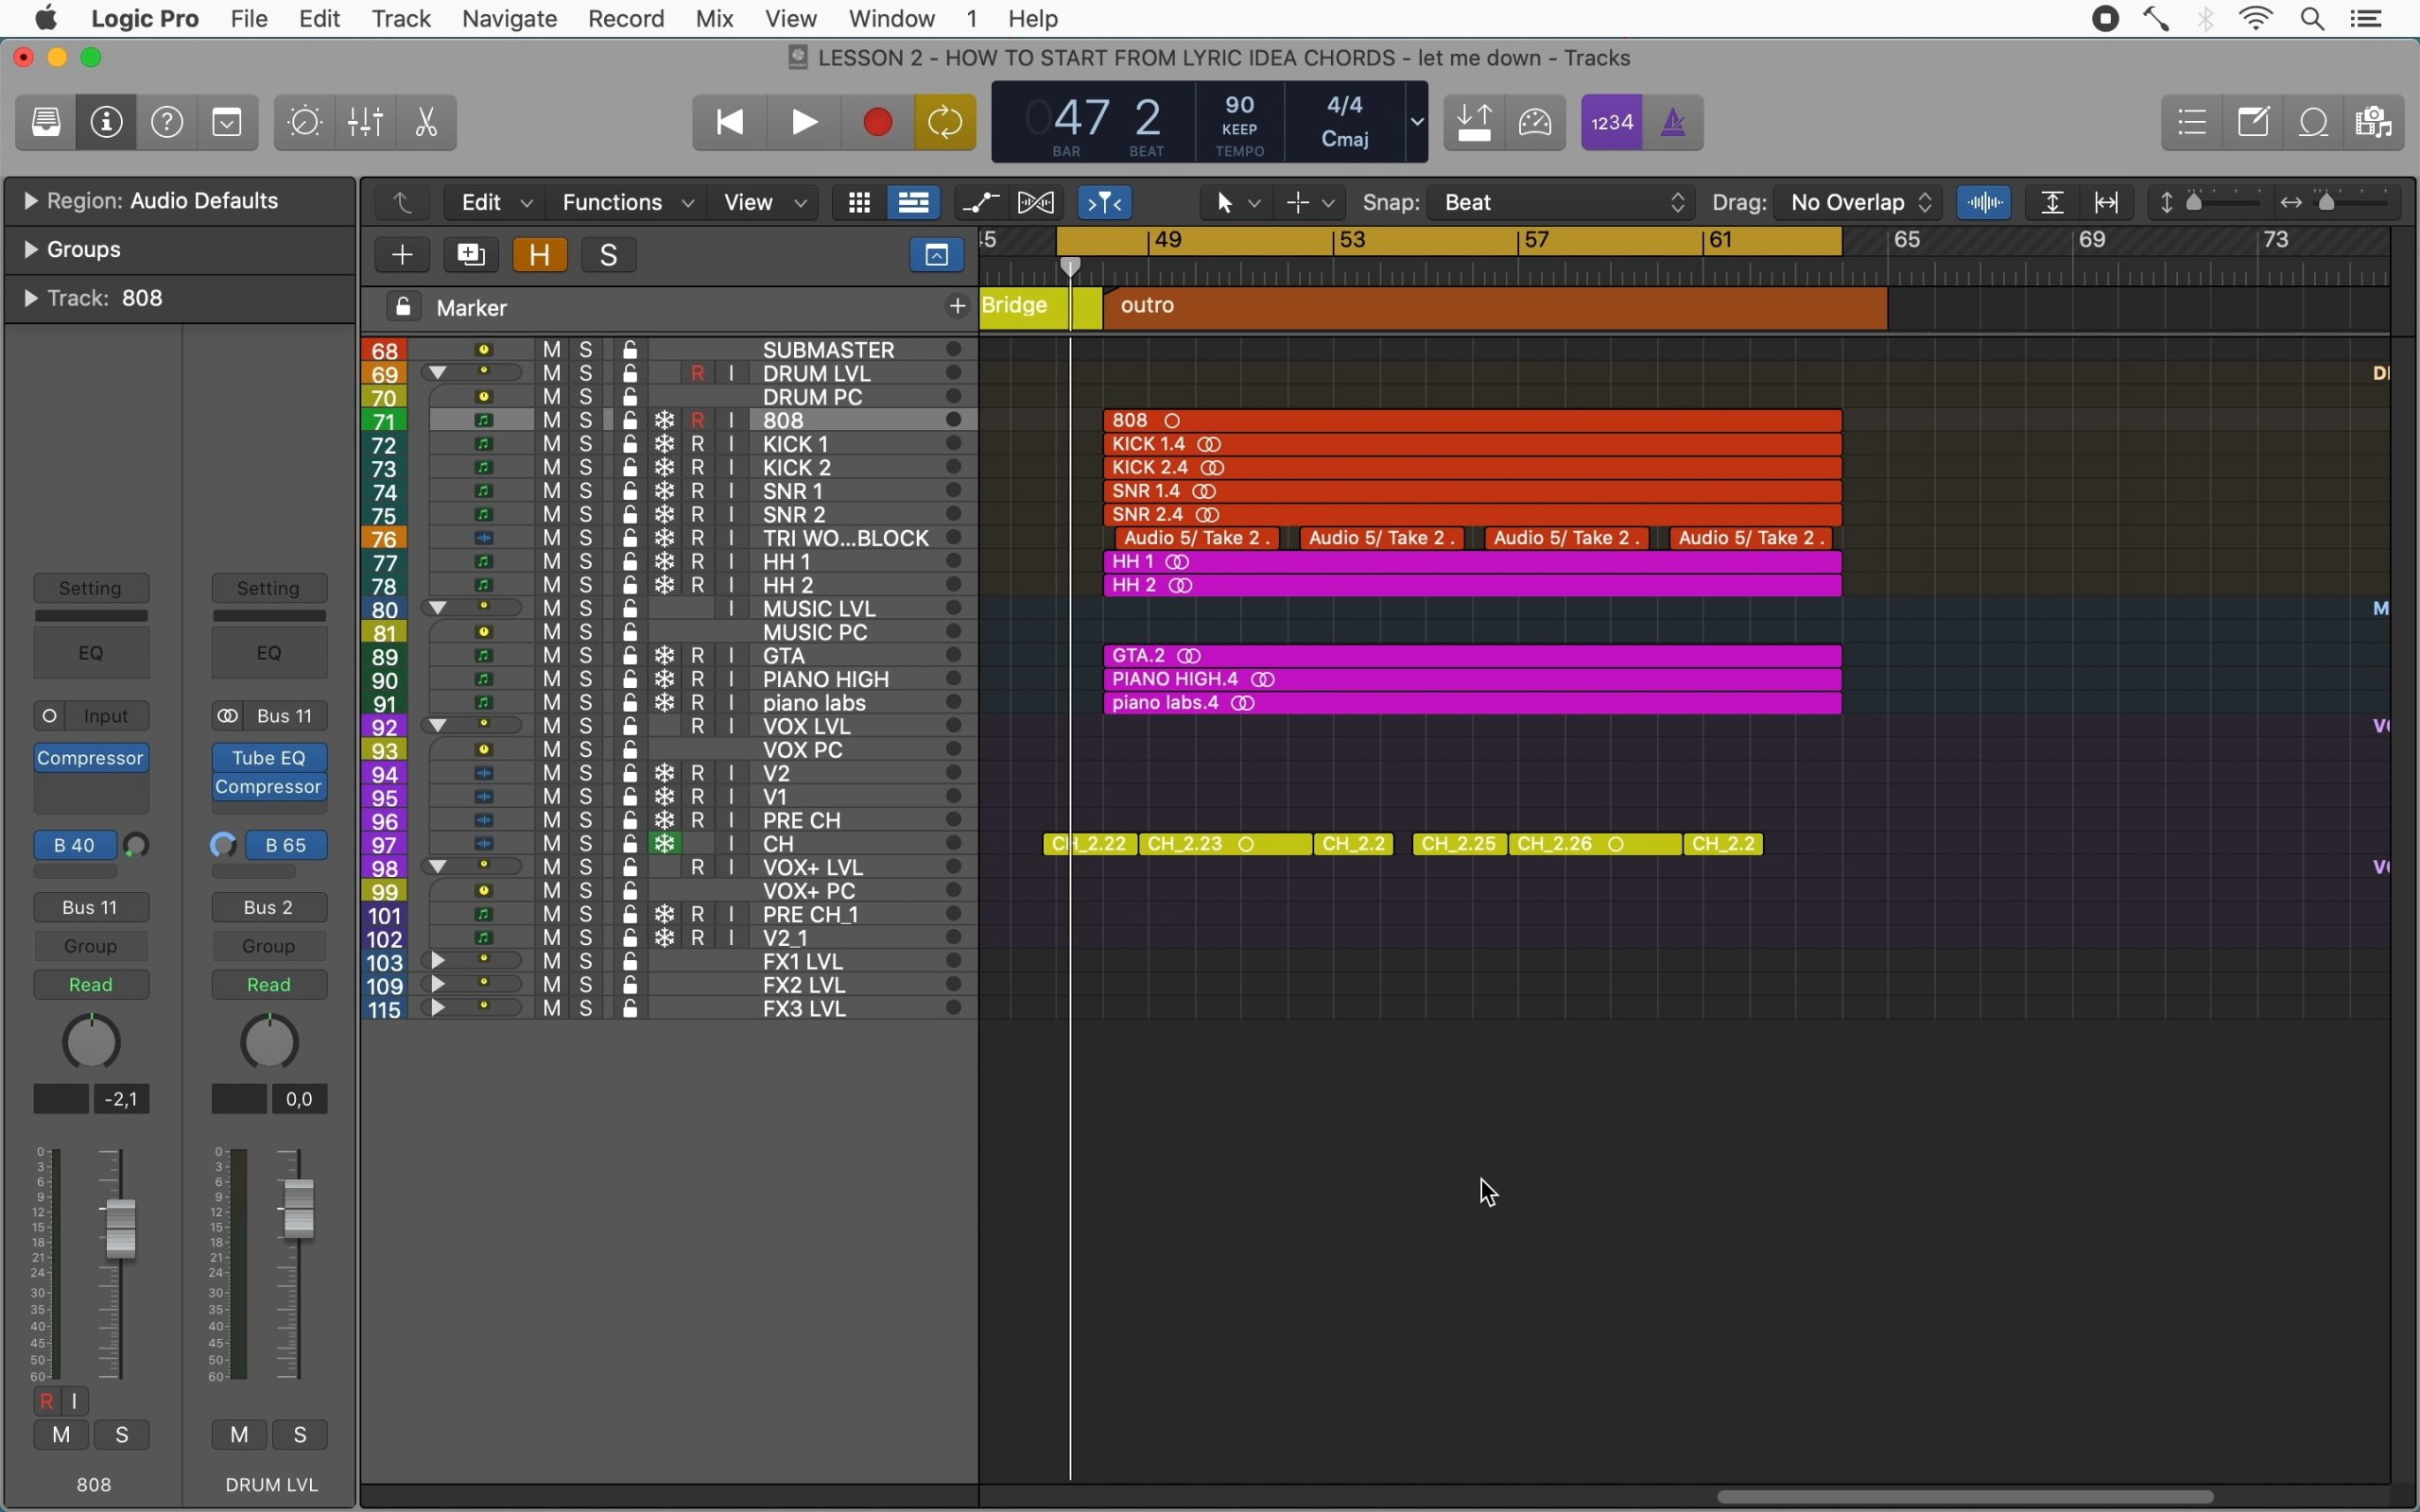Open the Library panel icon
The image size is (2420, 1512).
pyautogui.click(x=46, y=123)
